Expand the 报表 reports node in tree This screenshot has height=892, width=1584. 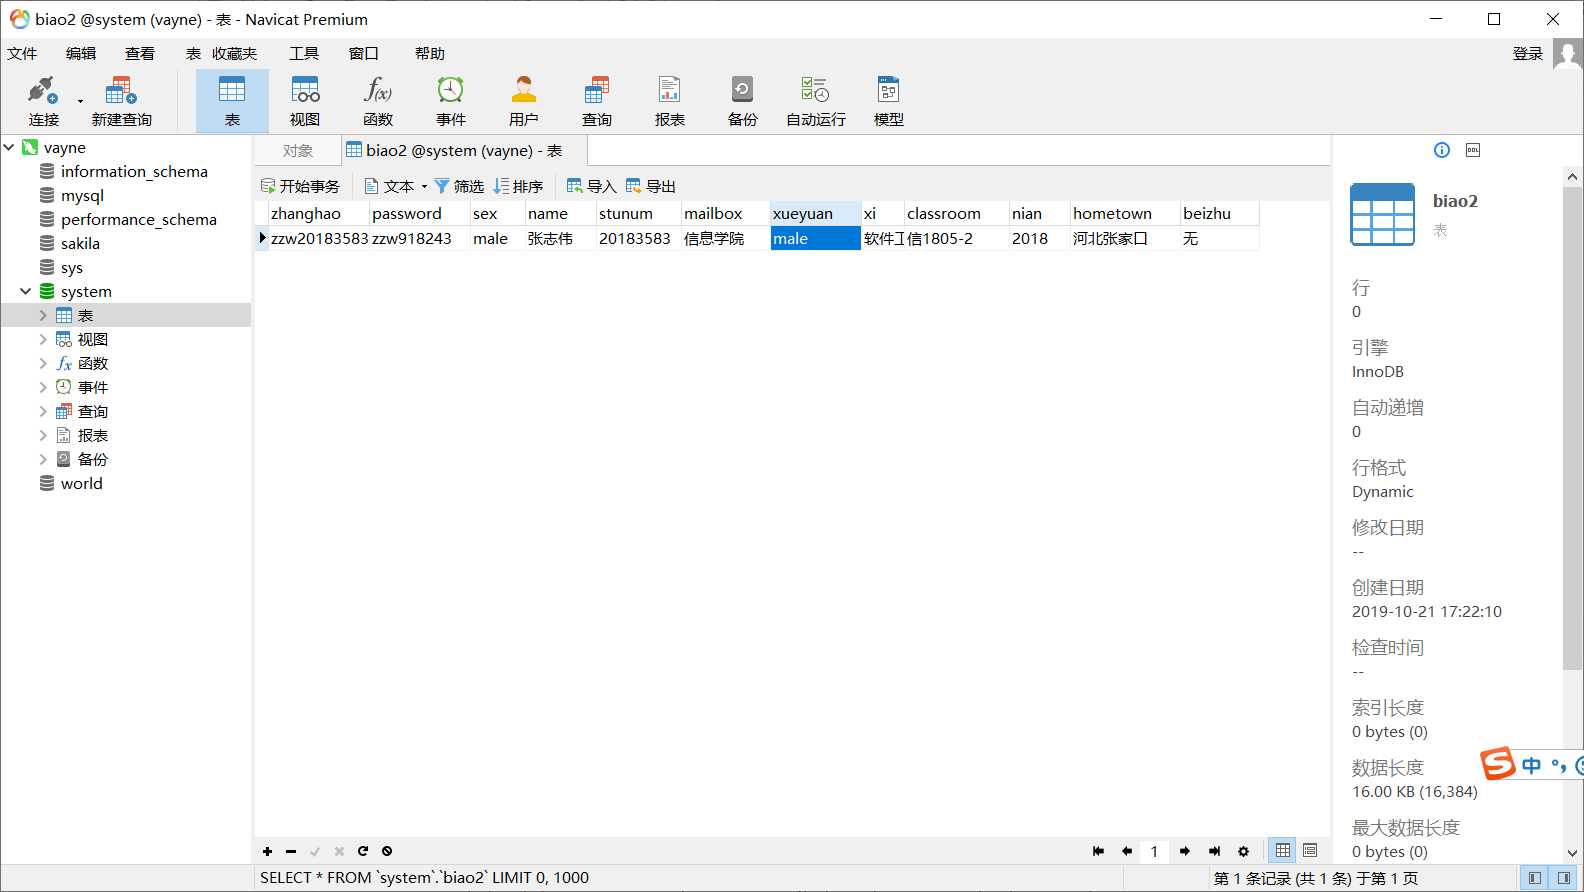[43, 435]
